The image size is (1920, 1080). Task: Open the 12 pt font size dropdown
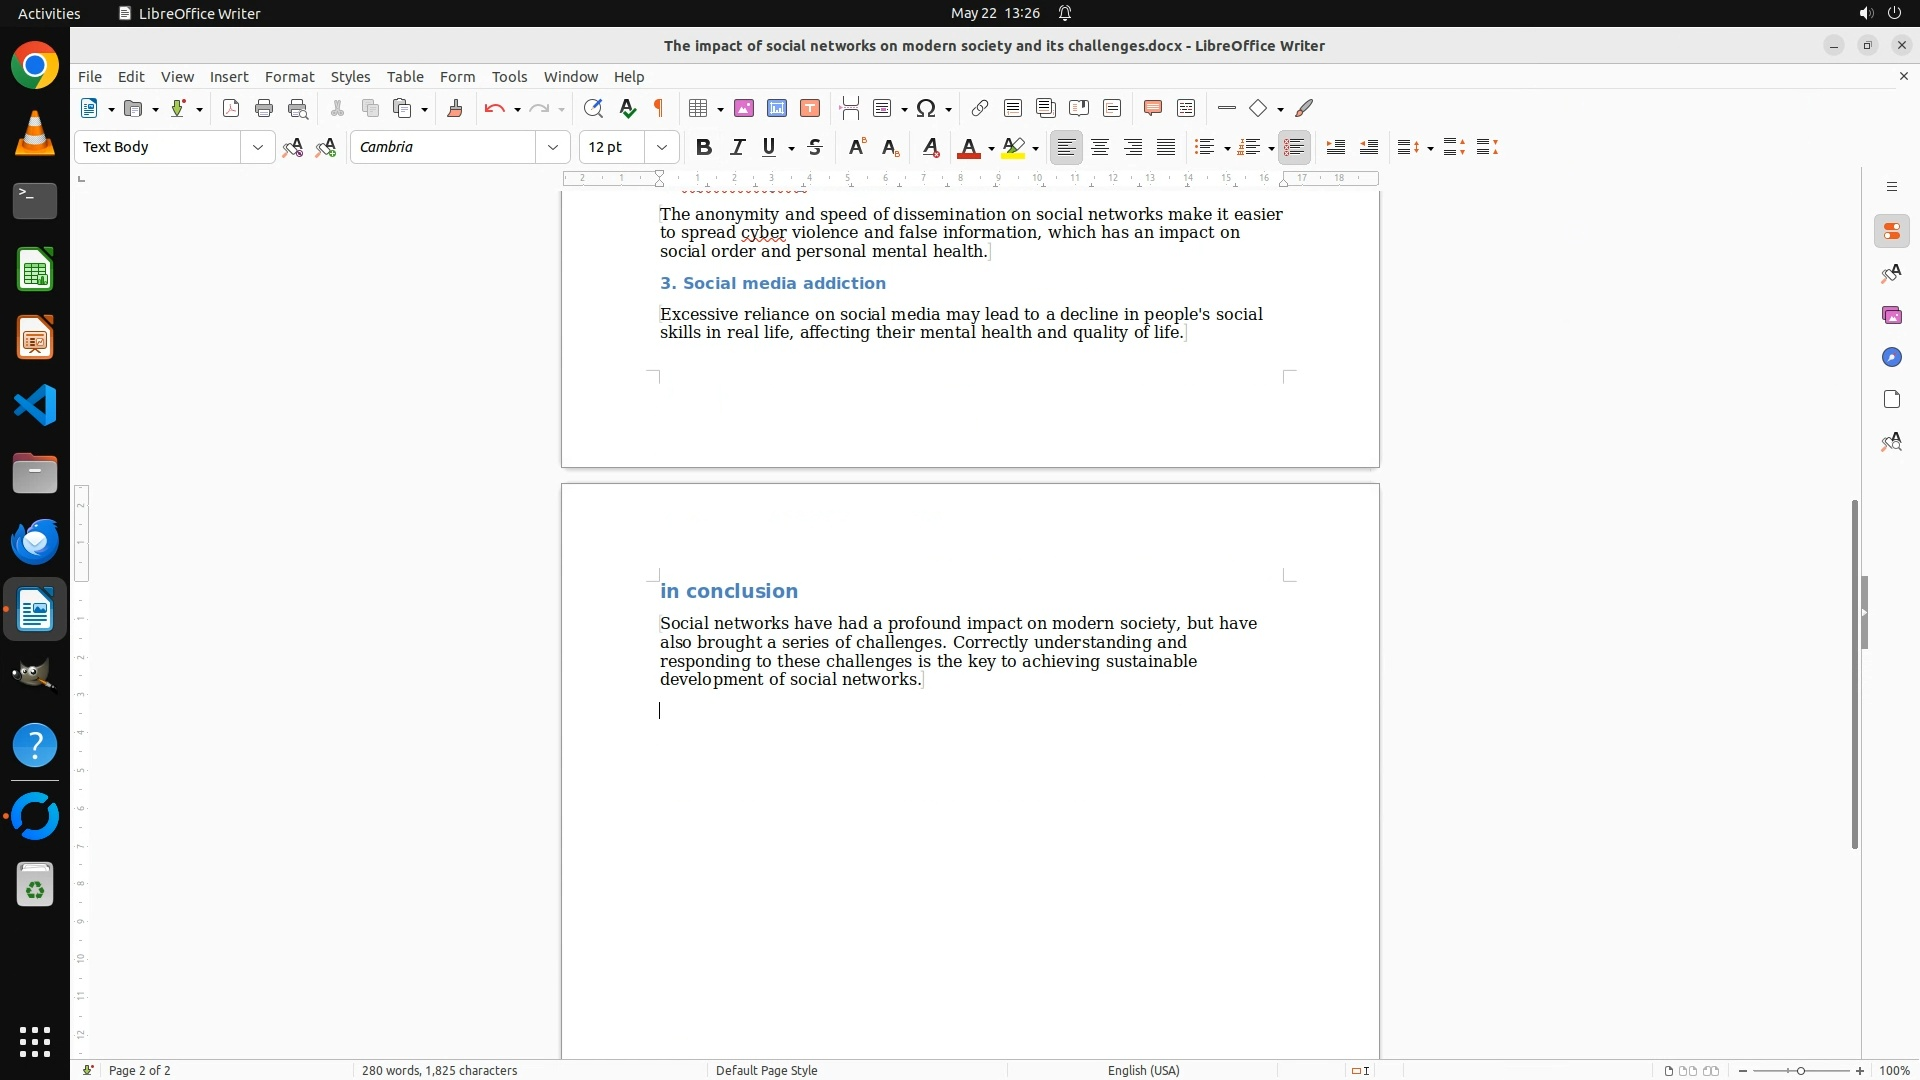[662, 147]
